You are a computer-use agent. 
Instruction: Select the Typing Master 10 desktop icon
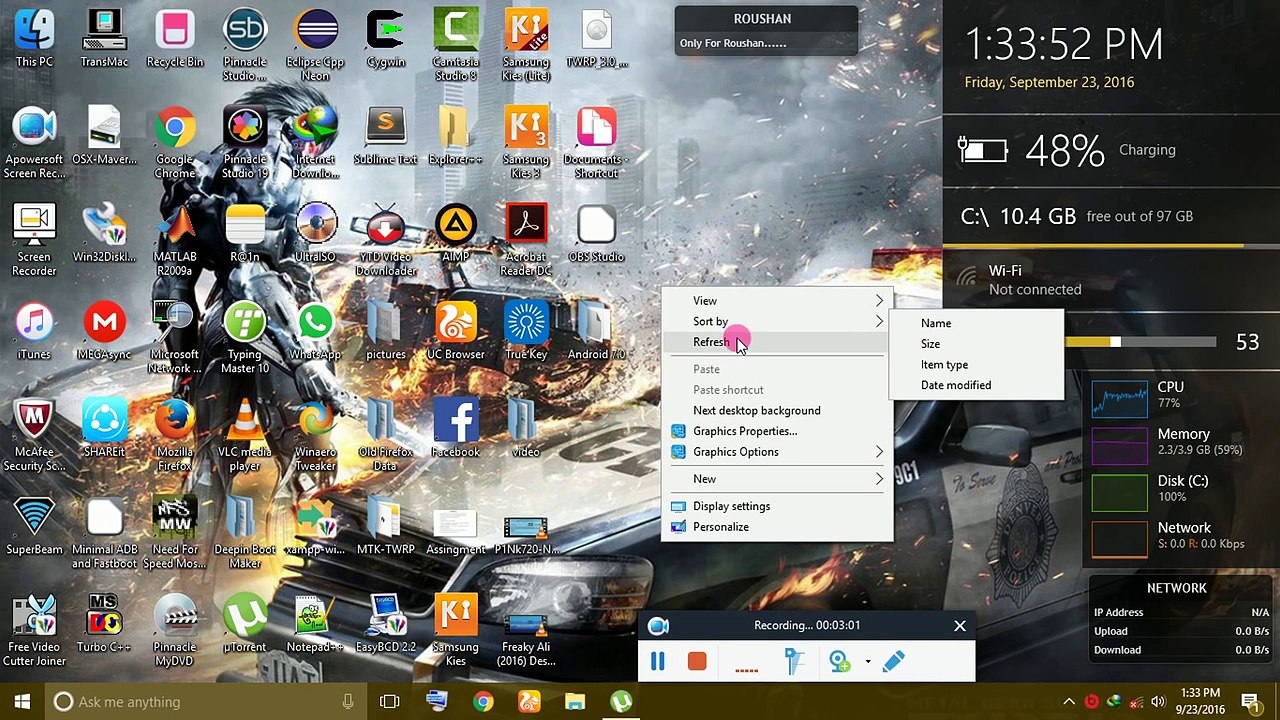[245, 338]
